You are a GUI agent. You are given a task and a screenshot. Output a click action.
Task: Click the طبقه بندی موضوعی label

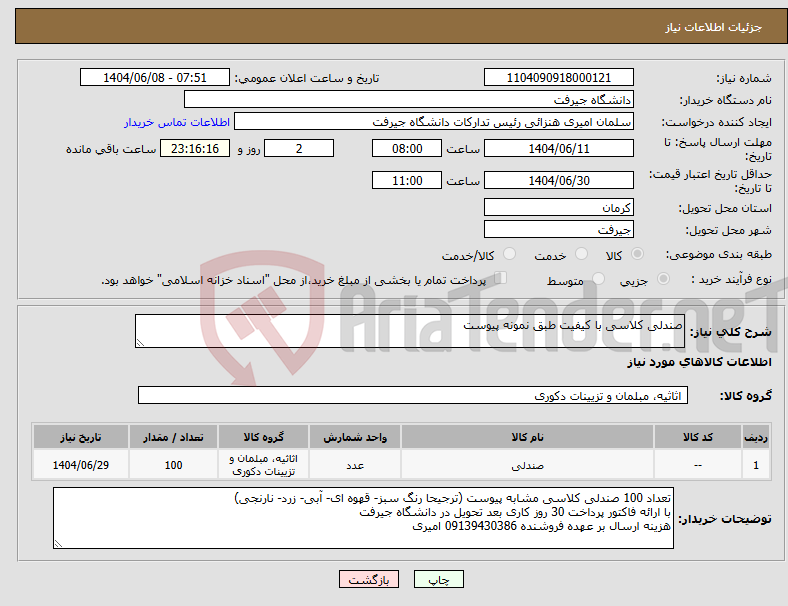coord(719,254)
